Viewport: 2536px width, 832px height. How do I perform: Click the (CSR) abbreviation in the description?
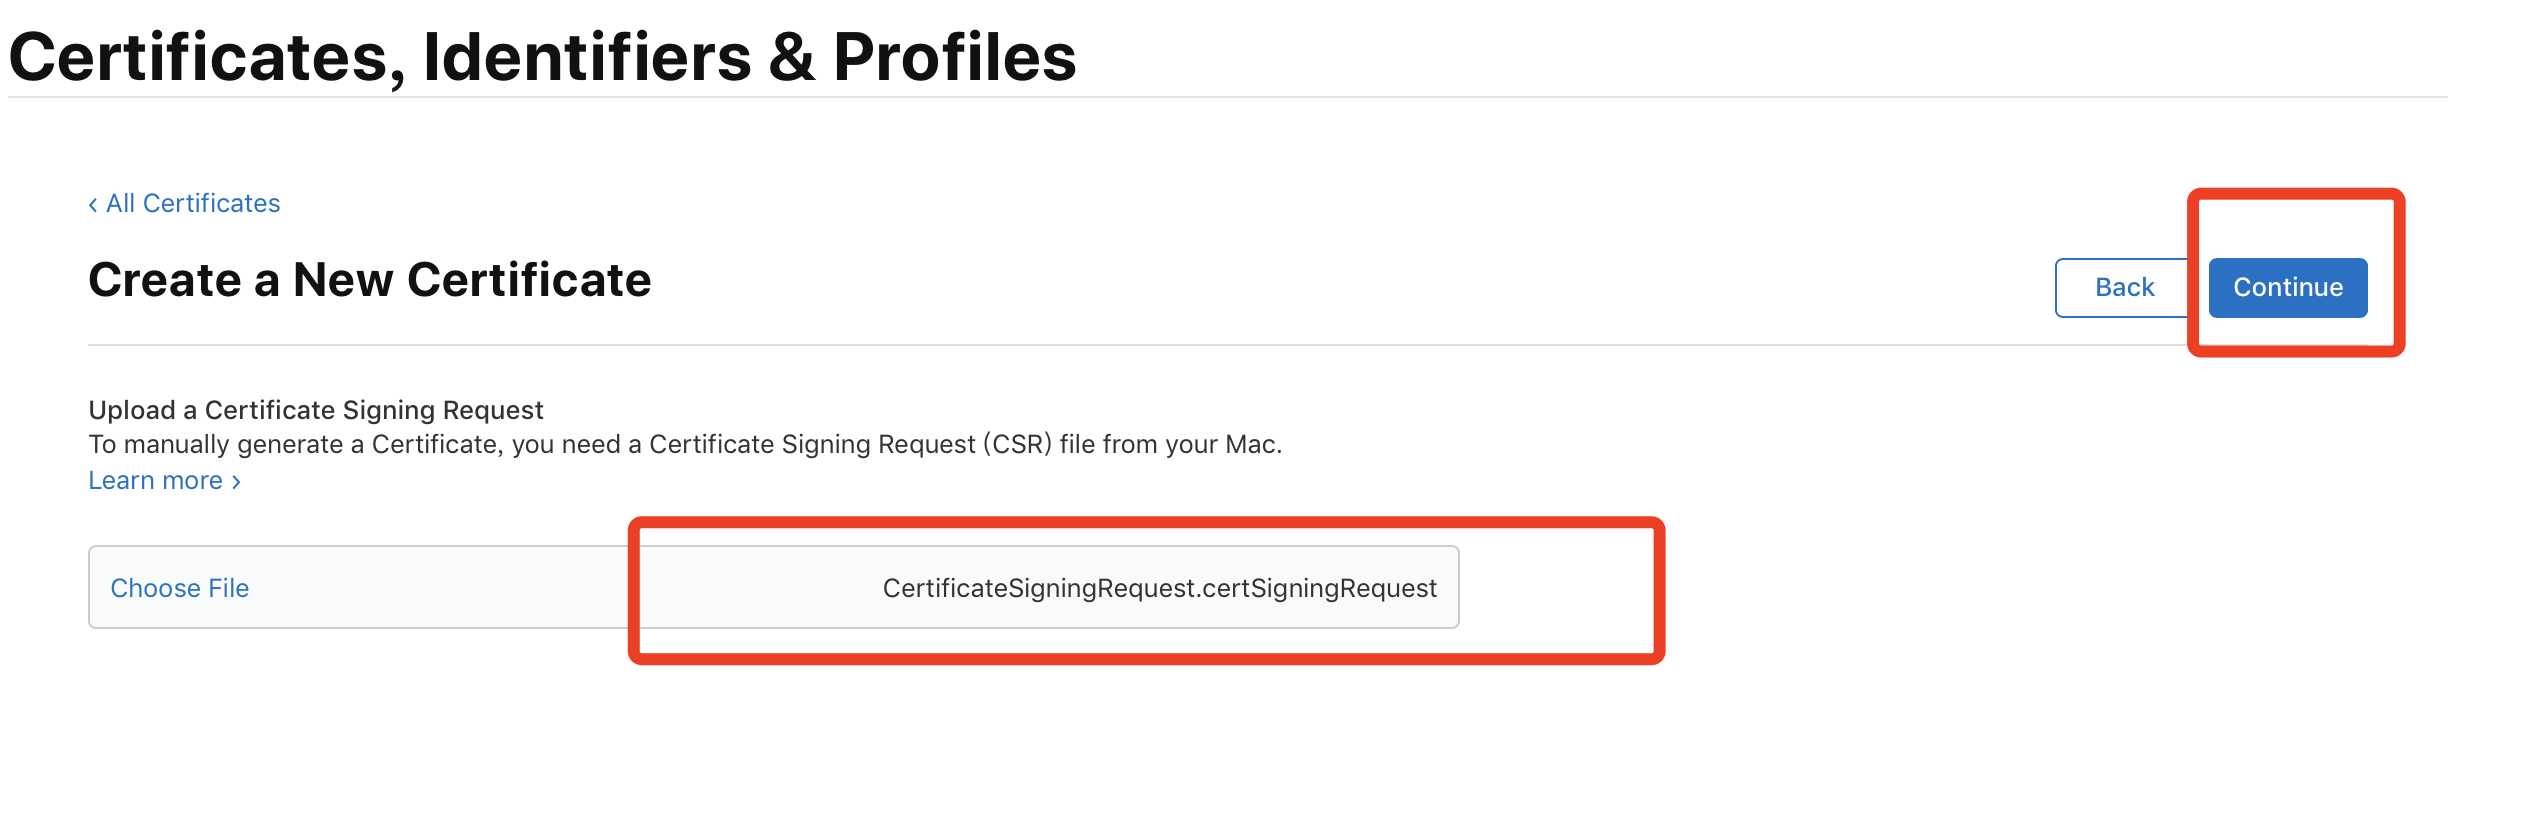(x=1017, y=444)
